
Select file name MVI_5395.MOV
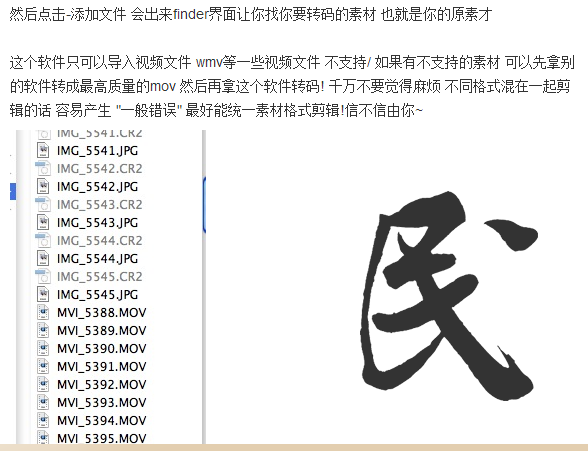[x=102, y=438]
